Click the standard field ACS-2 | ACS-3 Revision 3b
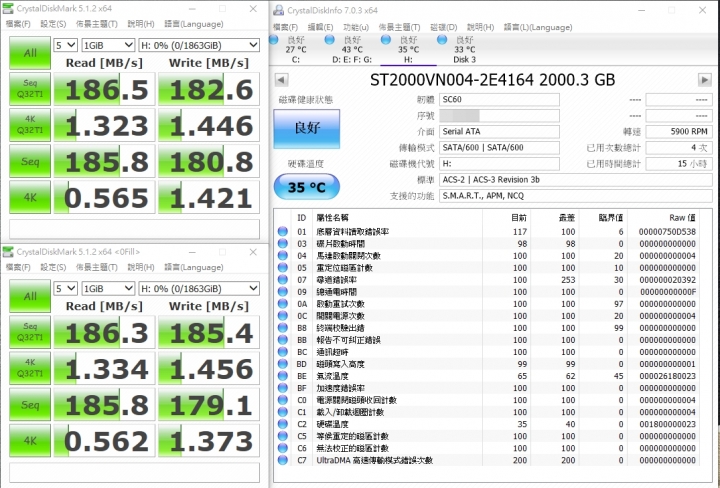 click(x=575, y=180)
